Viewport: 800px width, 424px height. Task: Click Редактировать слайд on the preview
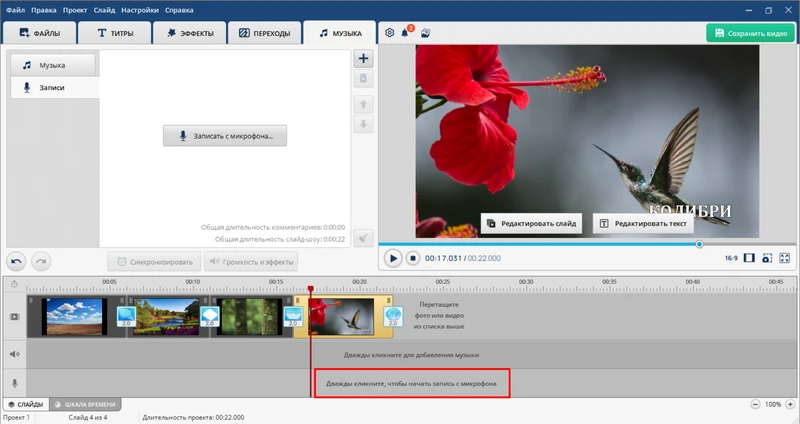tap(531, 224)
